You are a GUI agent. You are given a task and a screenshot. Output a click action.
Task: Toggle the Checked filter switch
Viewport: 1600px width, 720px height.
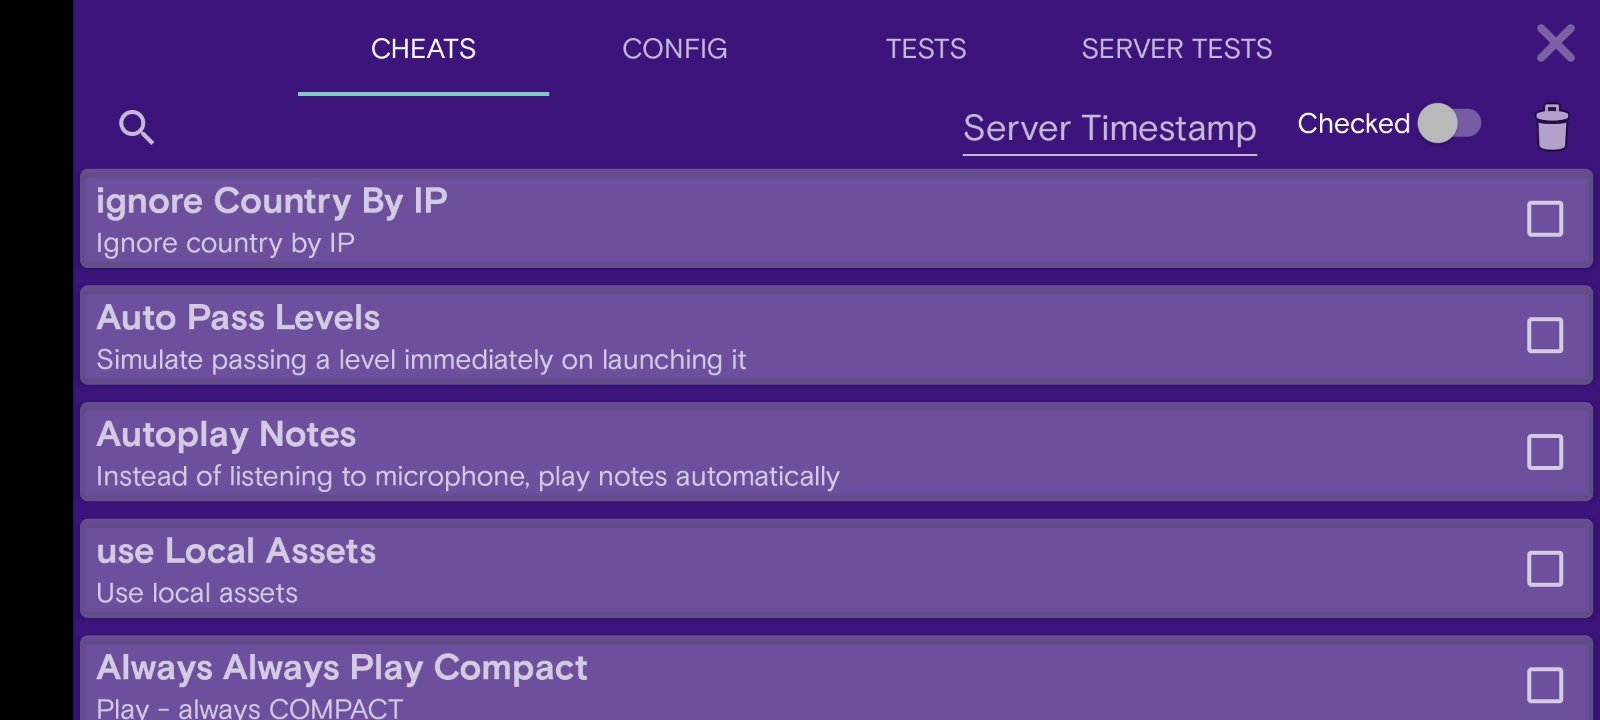point(1449,124)
